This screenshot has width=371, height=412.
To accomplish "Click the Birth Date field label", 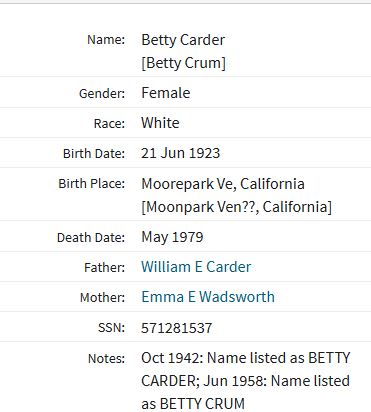I will click(x=94, y=154).
